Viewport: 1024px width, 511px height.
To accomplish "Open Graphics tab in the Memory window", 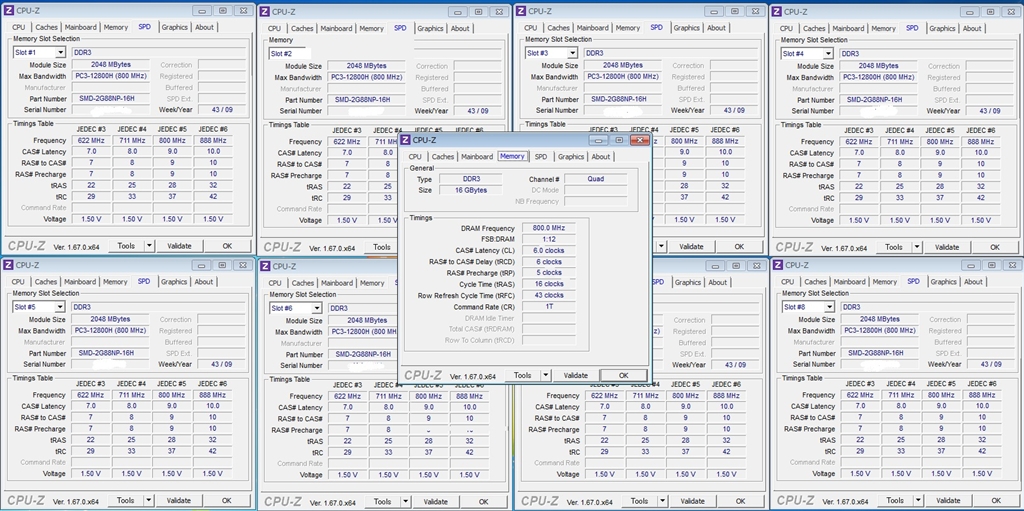I will 571,157.
